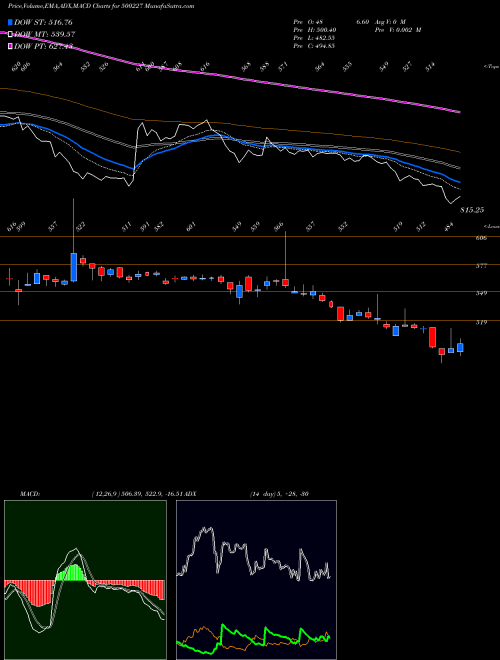Click the MACD indicator heading
The image size is (500, 660).
[x=29, y=494]
